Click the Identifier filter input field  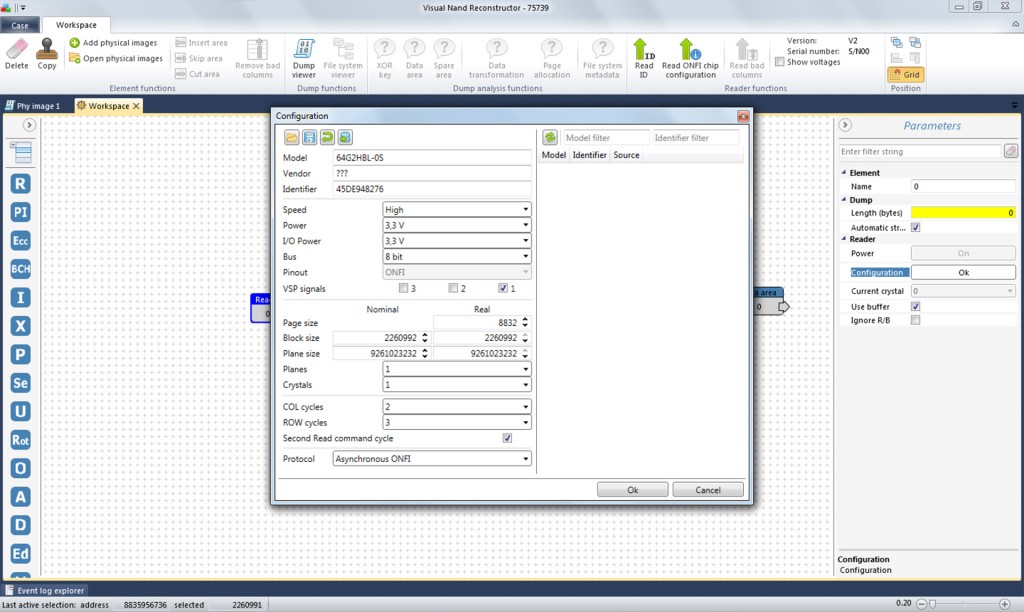(x=696, y=138)
